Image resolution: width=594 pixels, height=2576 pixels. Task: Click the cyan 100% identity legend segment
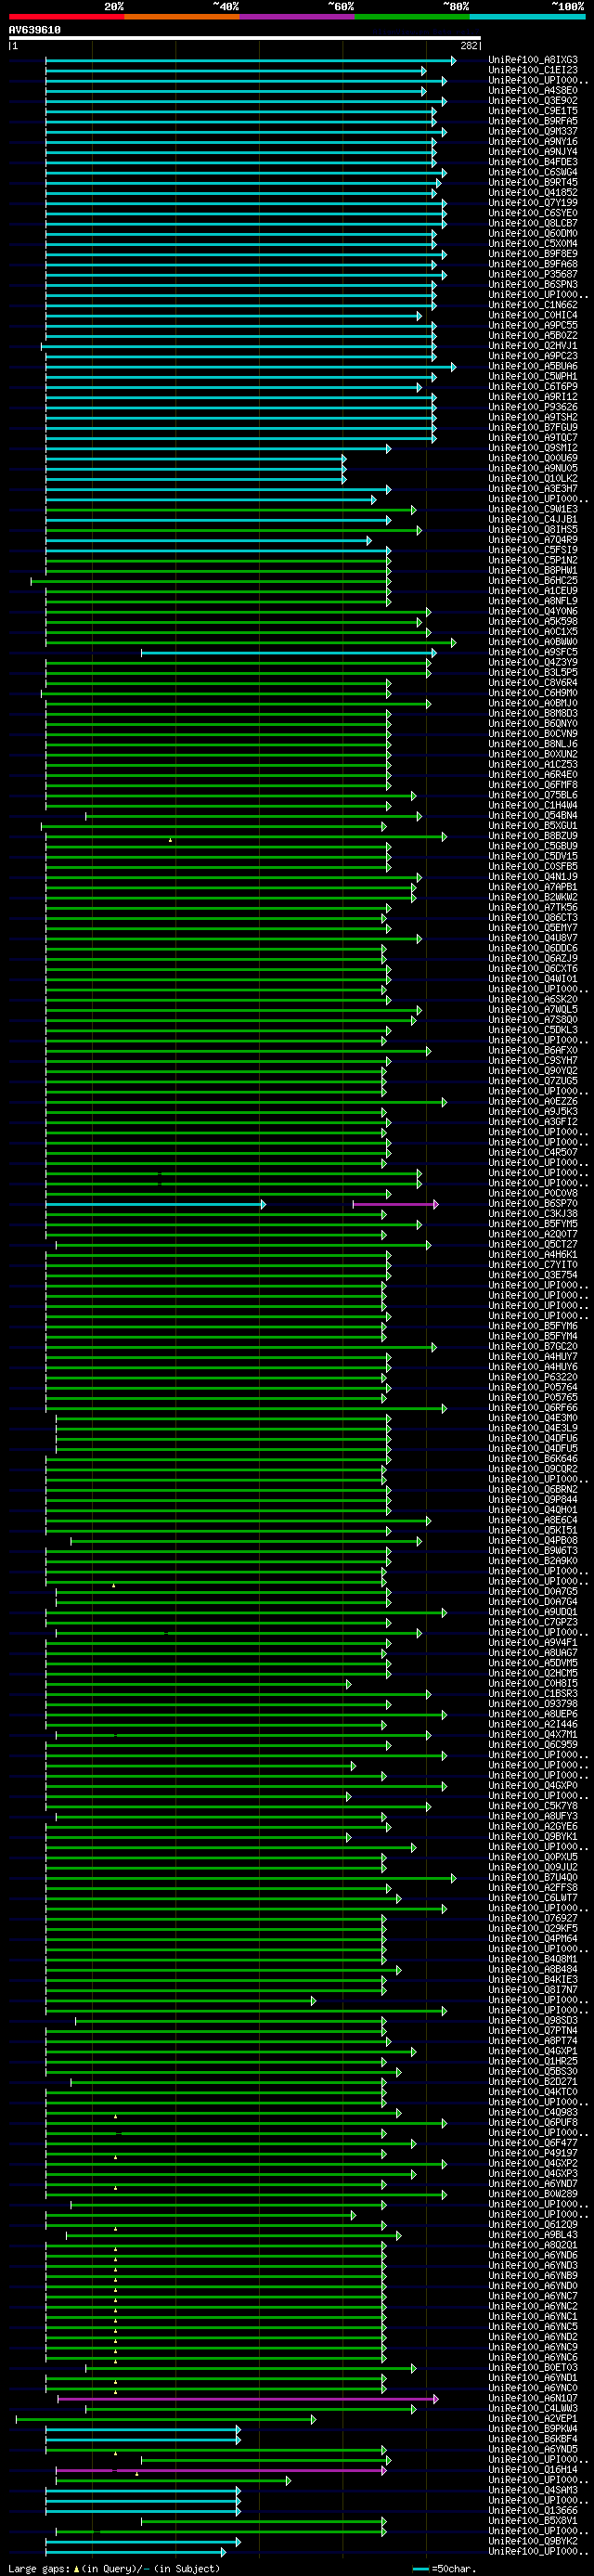click(x=527, y=17)
